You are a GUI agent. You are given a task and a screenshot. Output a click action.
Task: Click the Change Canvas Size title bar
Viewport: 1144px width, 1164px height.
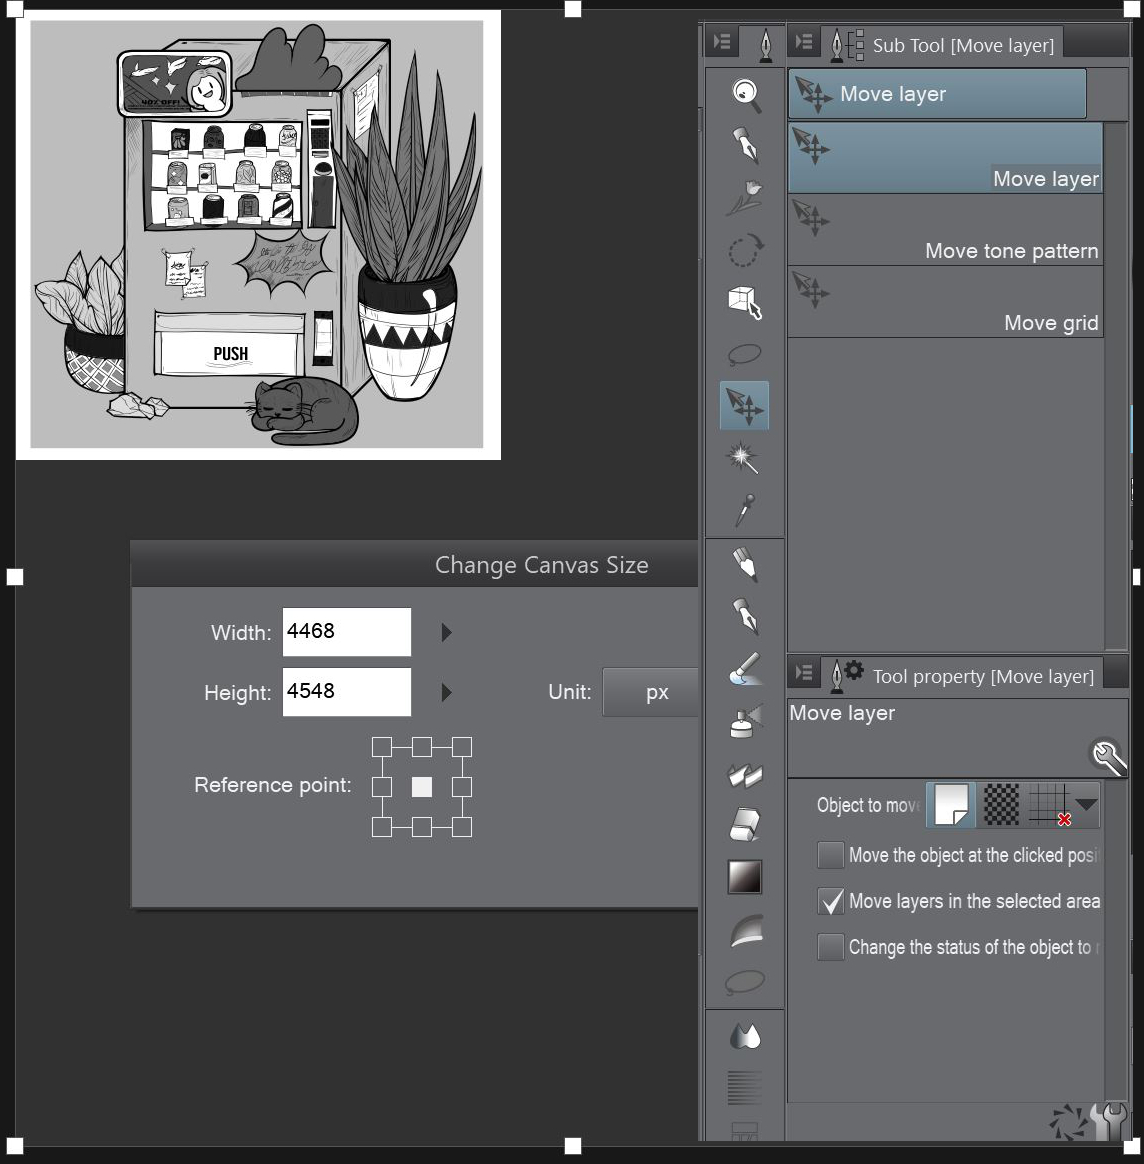pos(414,565)
